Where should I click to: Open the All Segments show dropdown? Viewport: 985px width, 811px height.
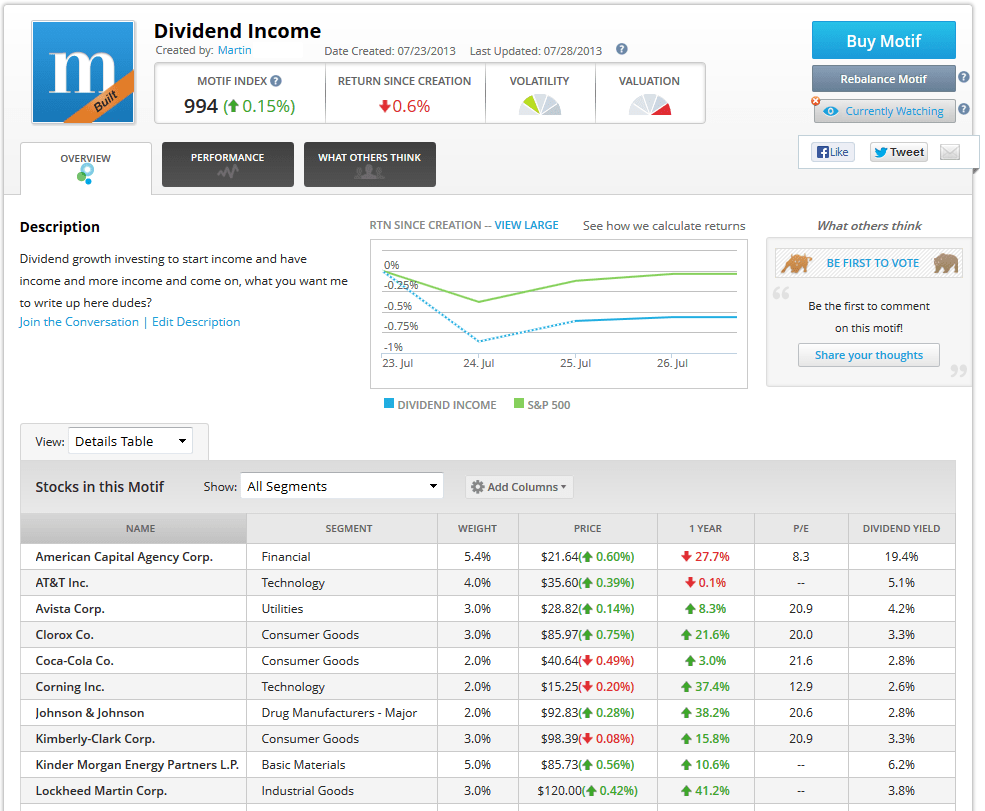(342, 486)
